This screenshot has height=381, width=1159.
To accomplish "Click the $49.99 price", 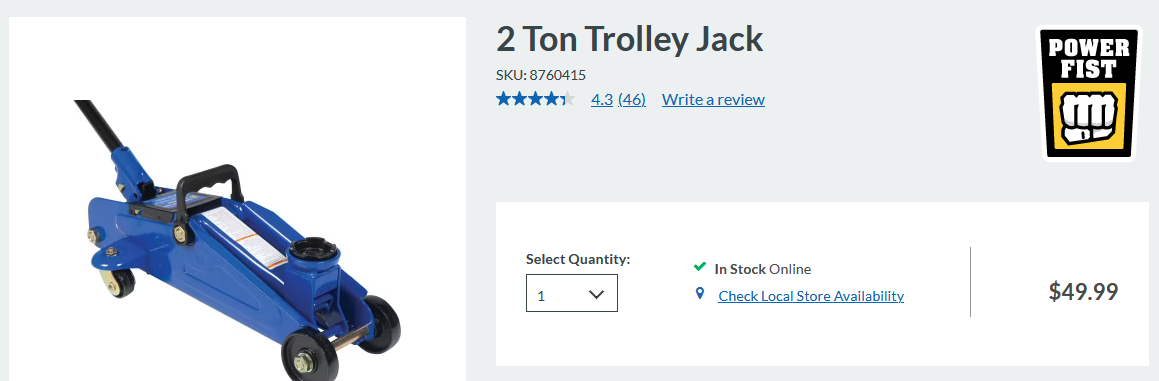I will click(1083, 291).
